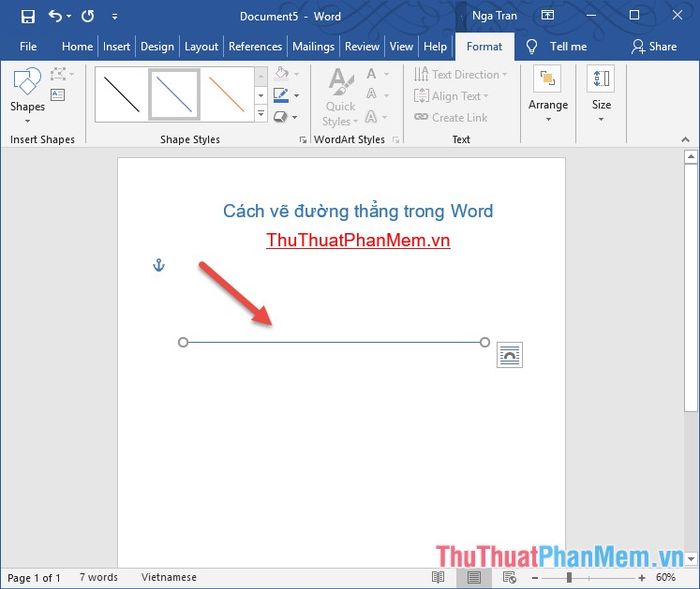
Task: Undo the last action
Action: coord(55,17)
